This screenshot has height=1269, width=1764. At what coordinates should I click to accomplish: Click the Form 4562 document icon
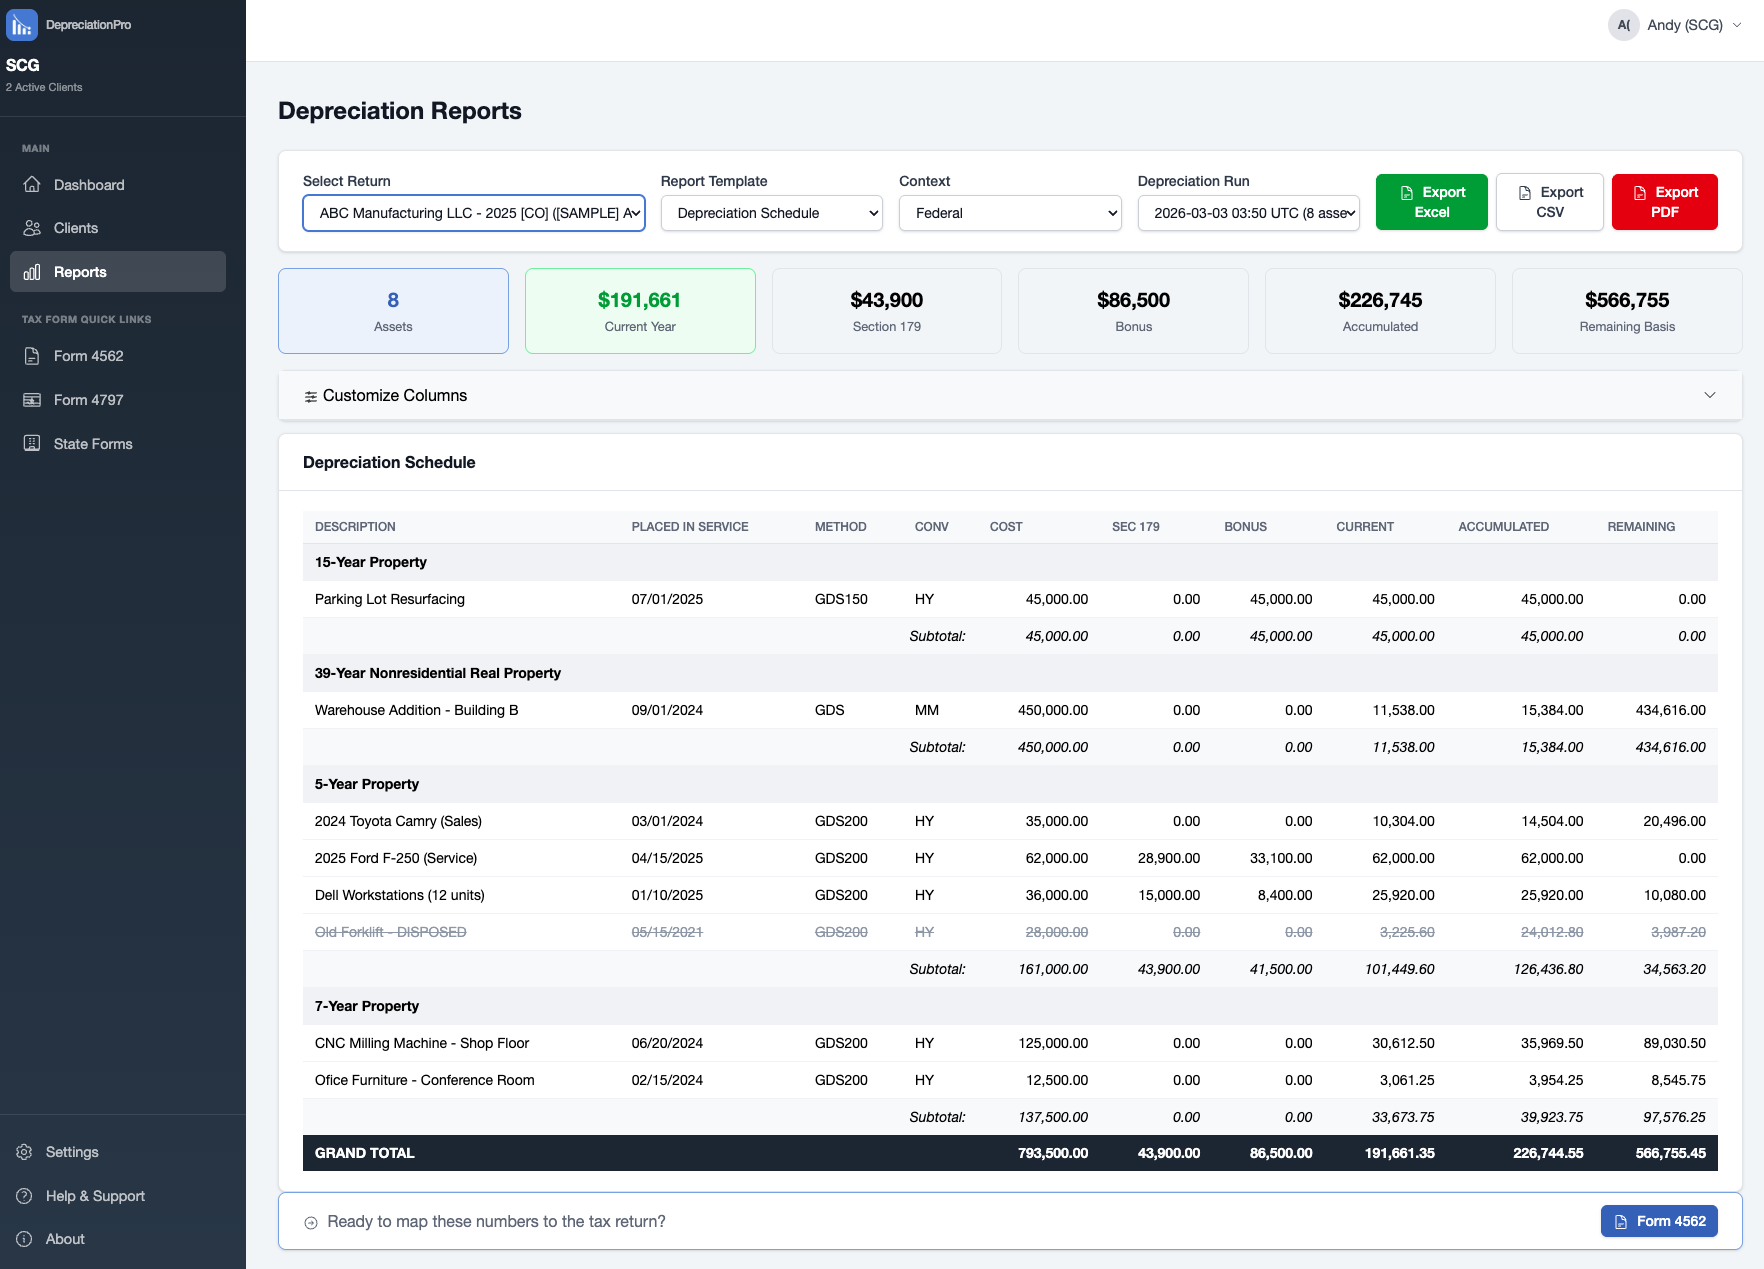(32, 356)
